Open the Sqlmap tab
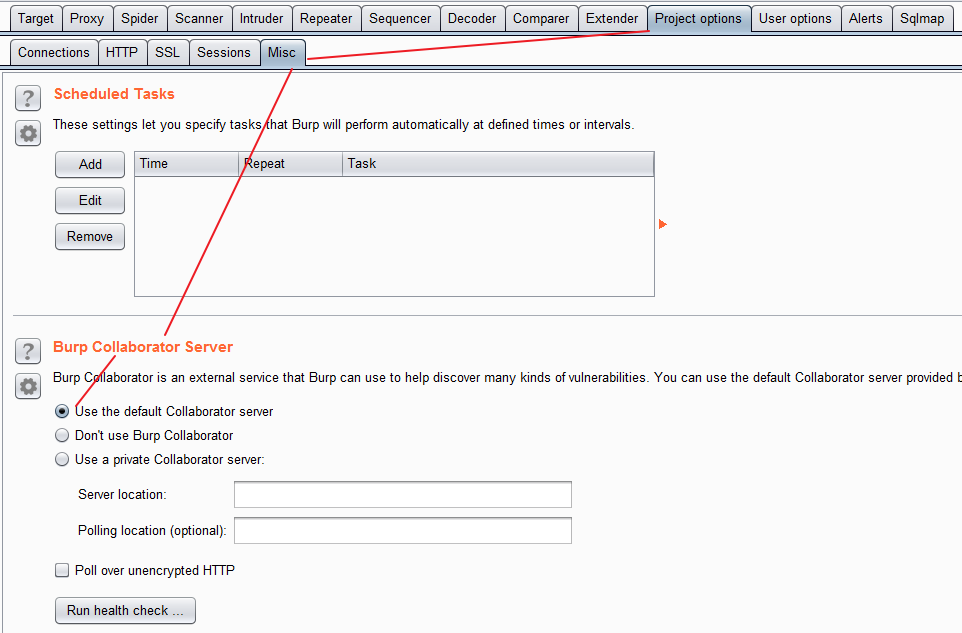The width and height of the screenshot is (962, 633). [923, 18]
